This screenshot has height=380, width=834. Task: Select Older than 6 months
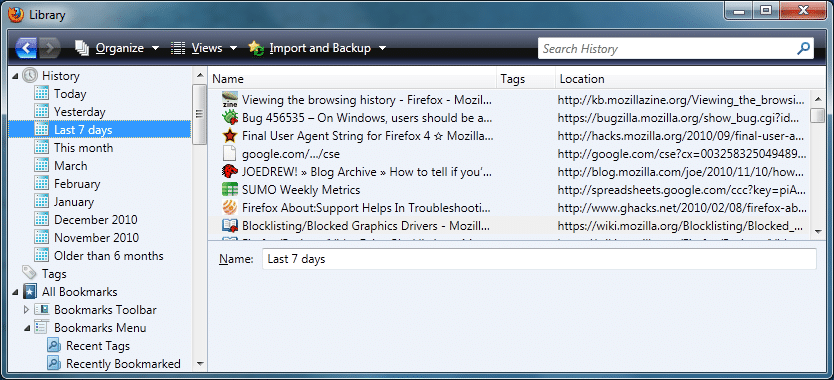point(109,256)
